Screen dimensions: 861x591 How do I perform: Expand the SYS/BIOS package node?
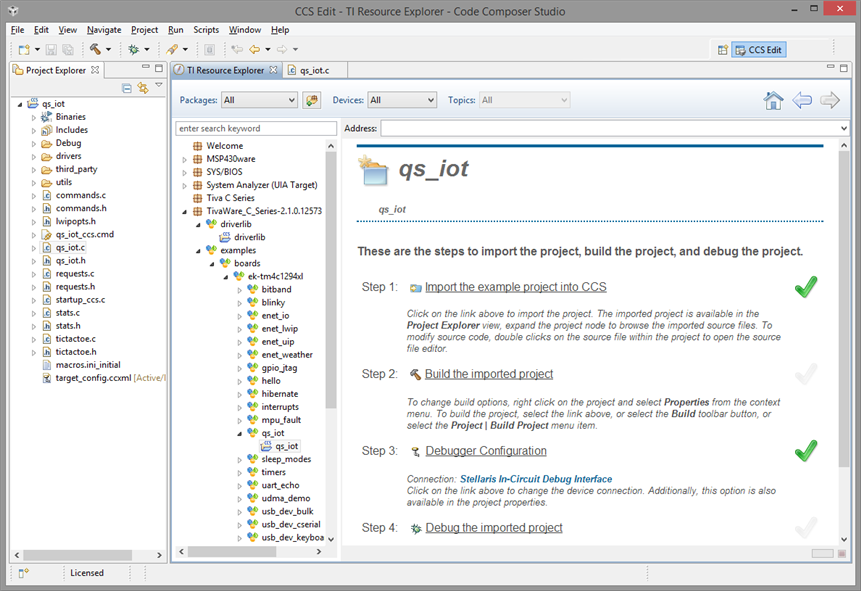[x=184, y=172]
